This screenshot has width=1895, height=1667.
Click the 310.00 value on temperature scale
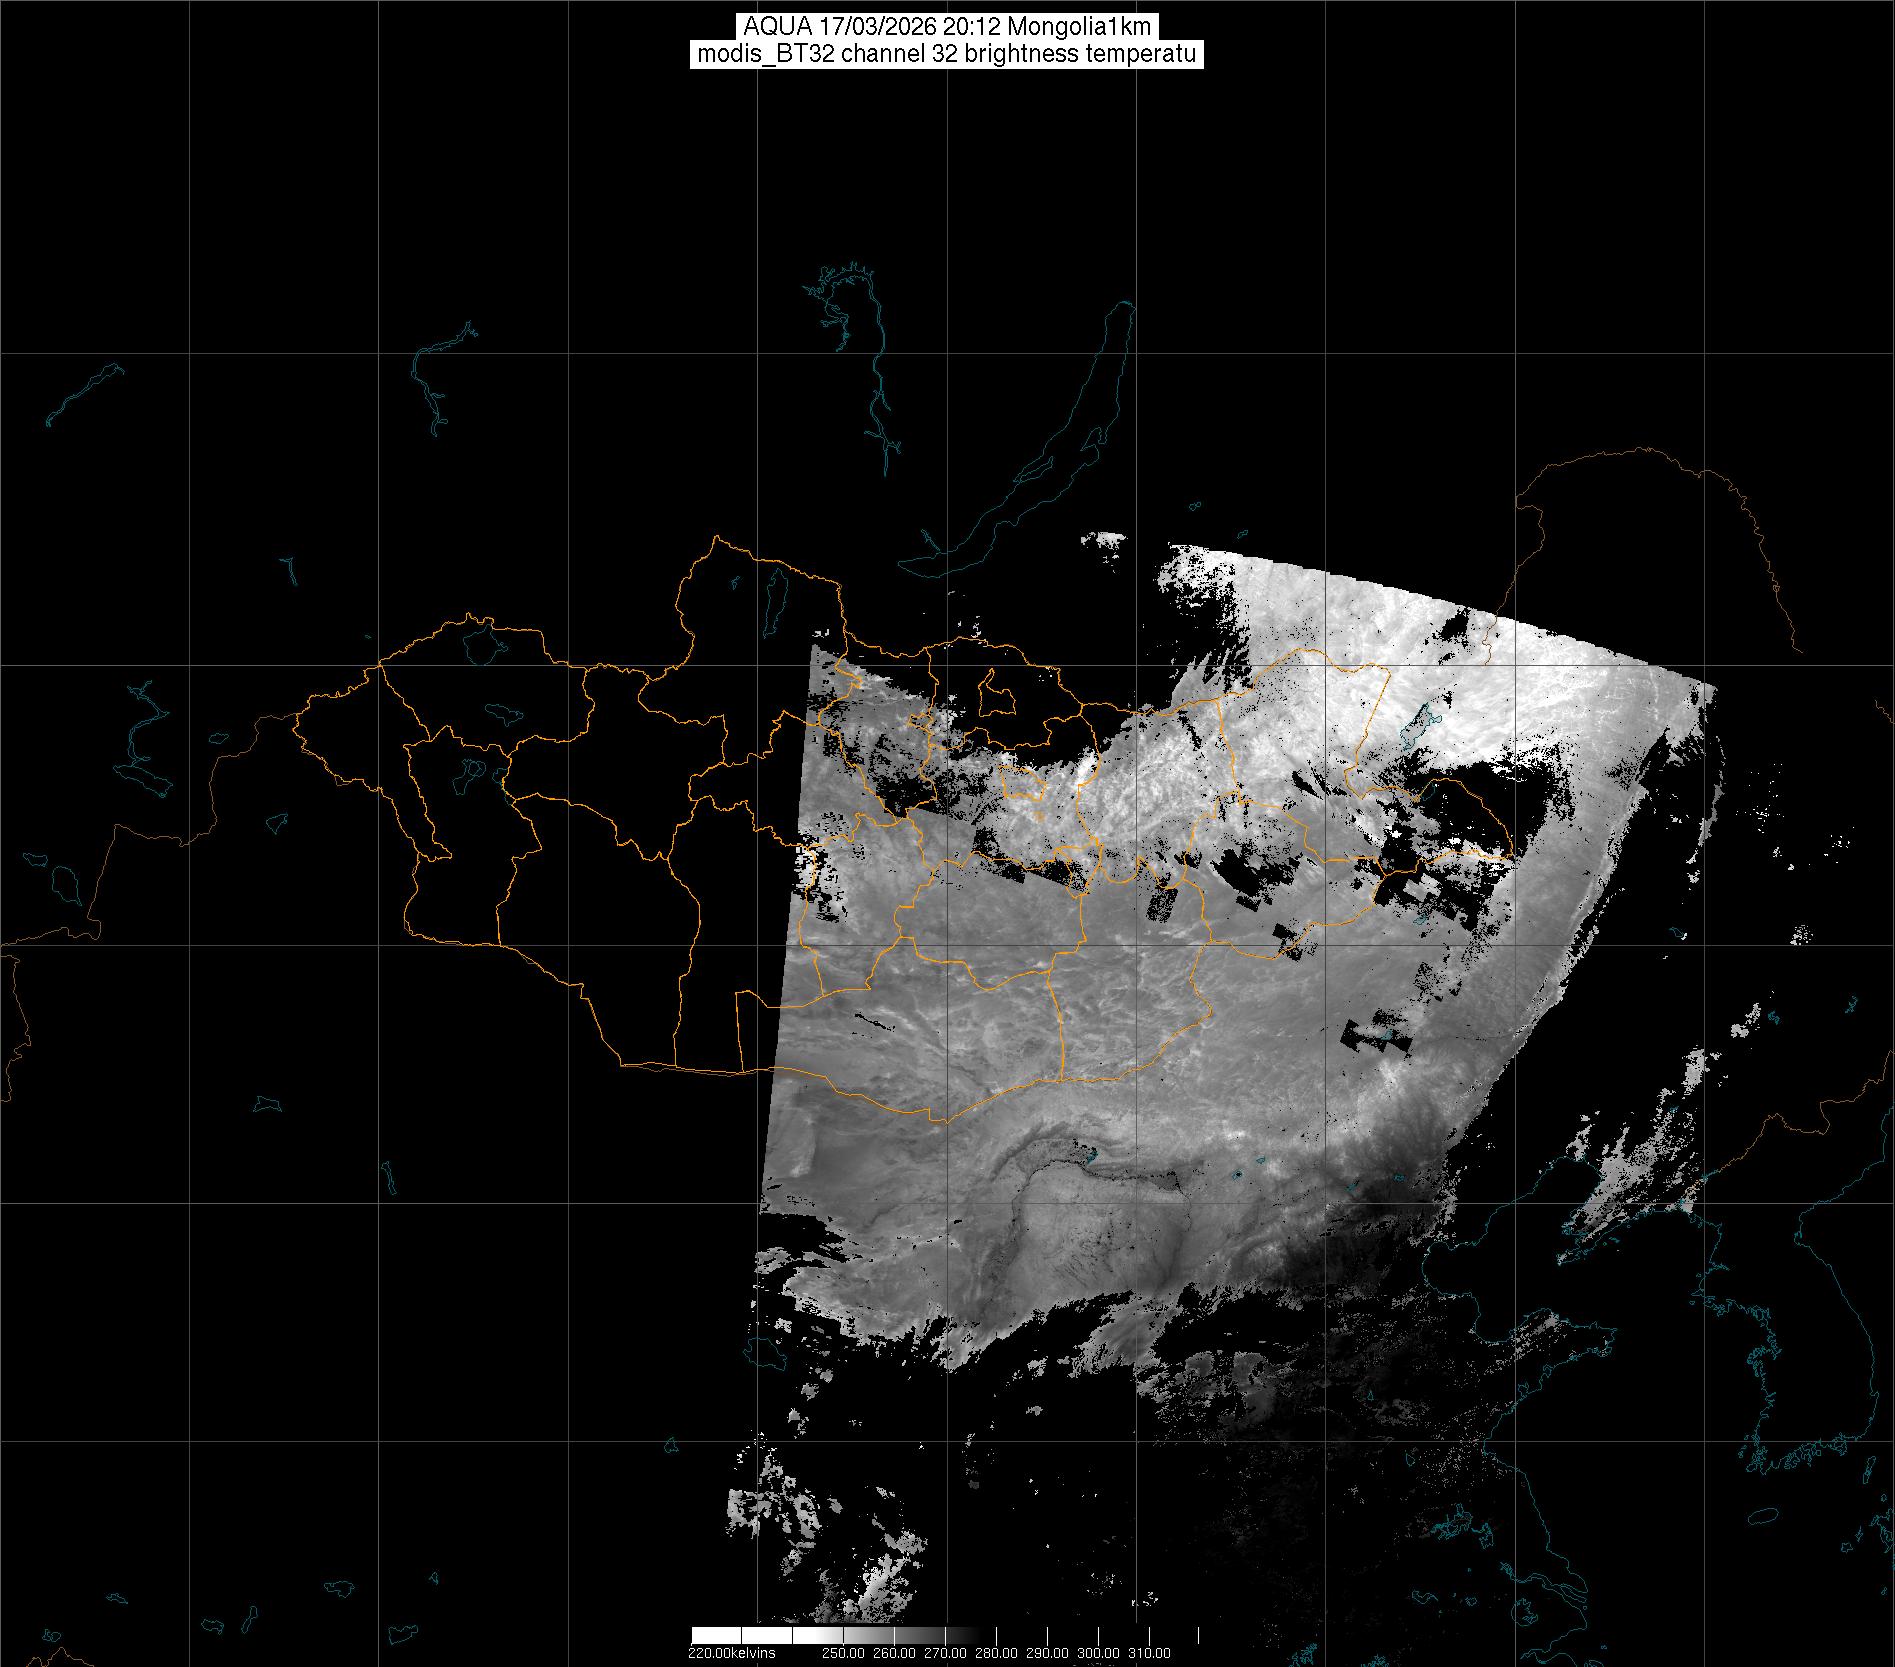tap(1149, 1653)
